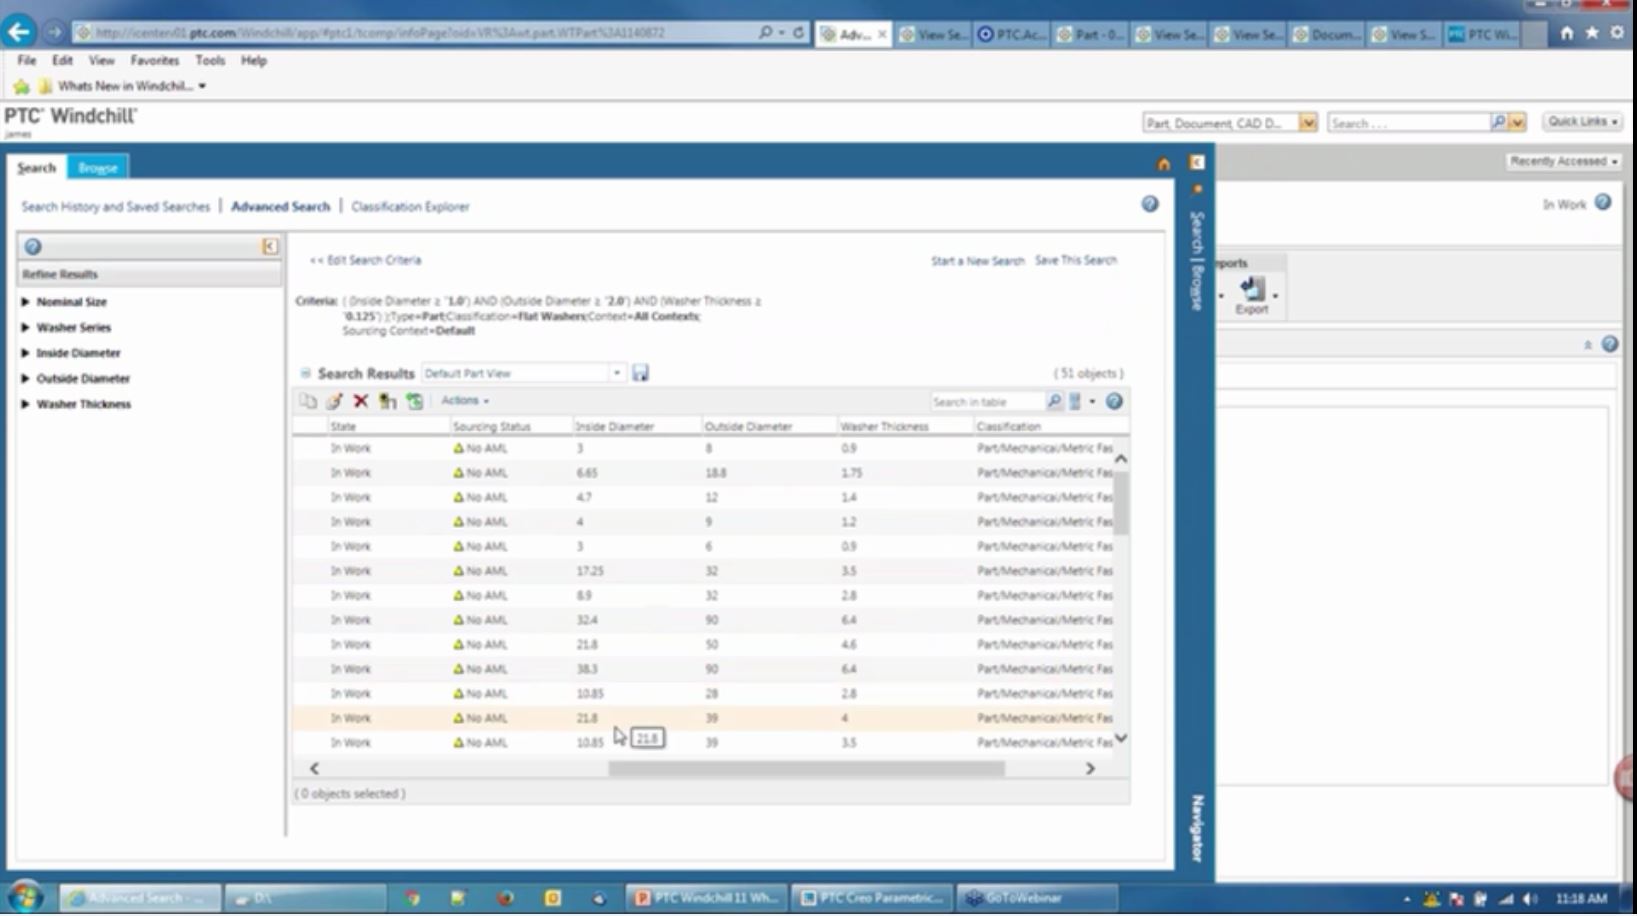Click the help icon below the Export section
This screenshot has height=916, width=1637.
point(1609,345)
